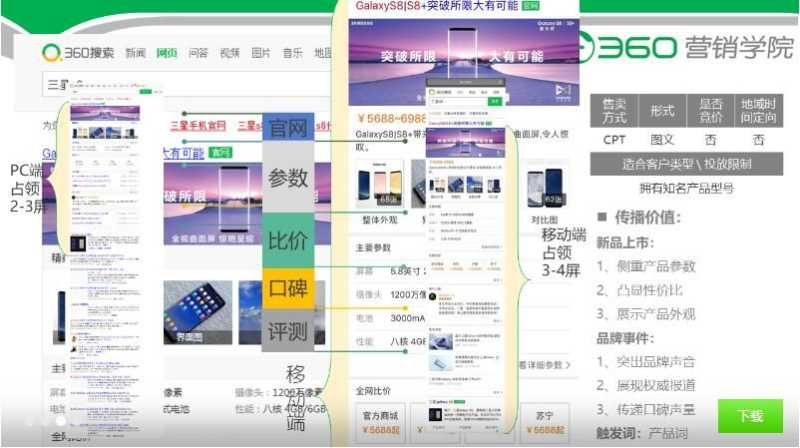Click the CPT table cell

(614, 140)
